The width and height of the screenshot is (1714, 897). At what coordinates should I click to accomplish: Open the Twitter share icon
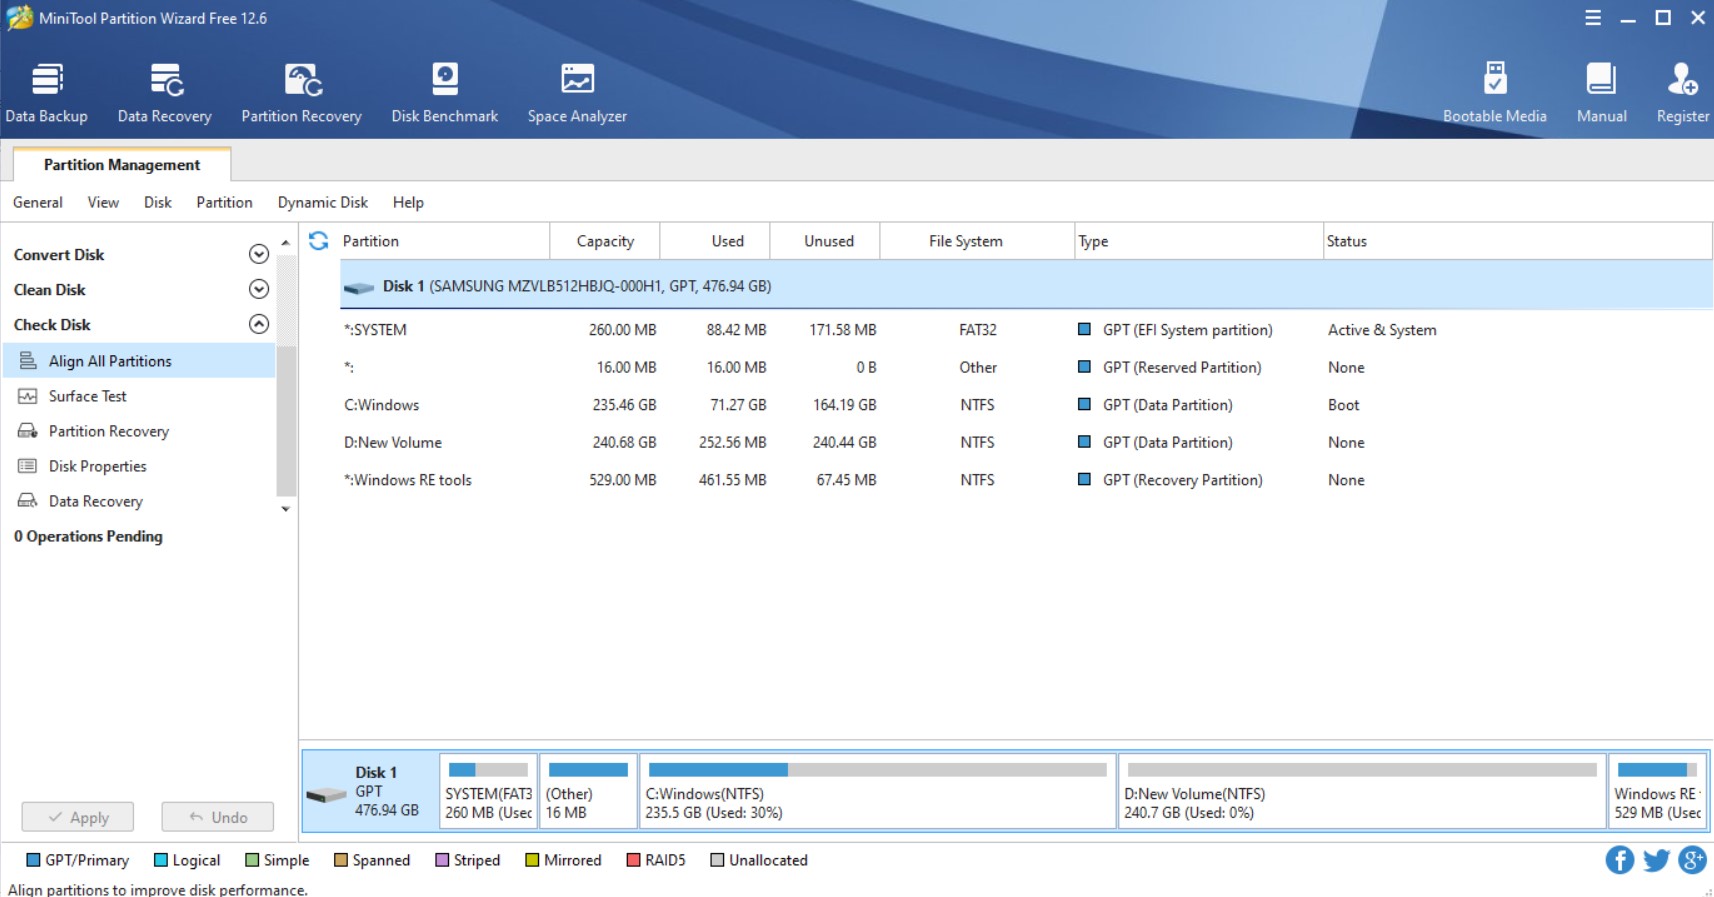1656,860
